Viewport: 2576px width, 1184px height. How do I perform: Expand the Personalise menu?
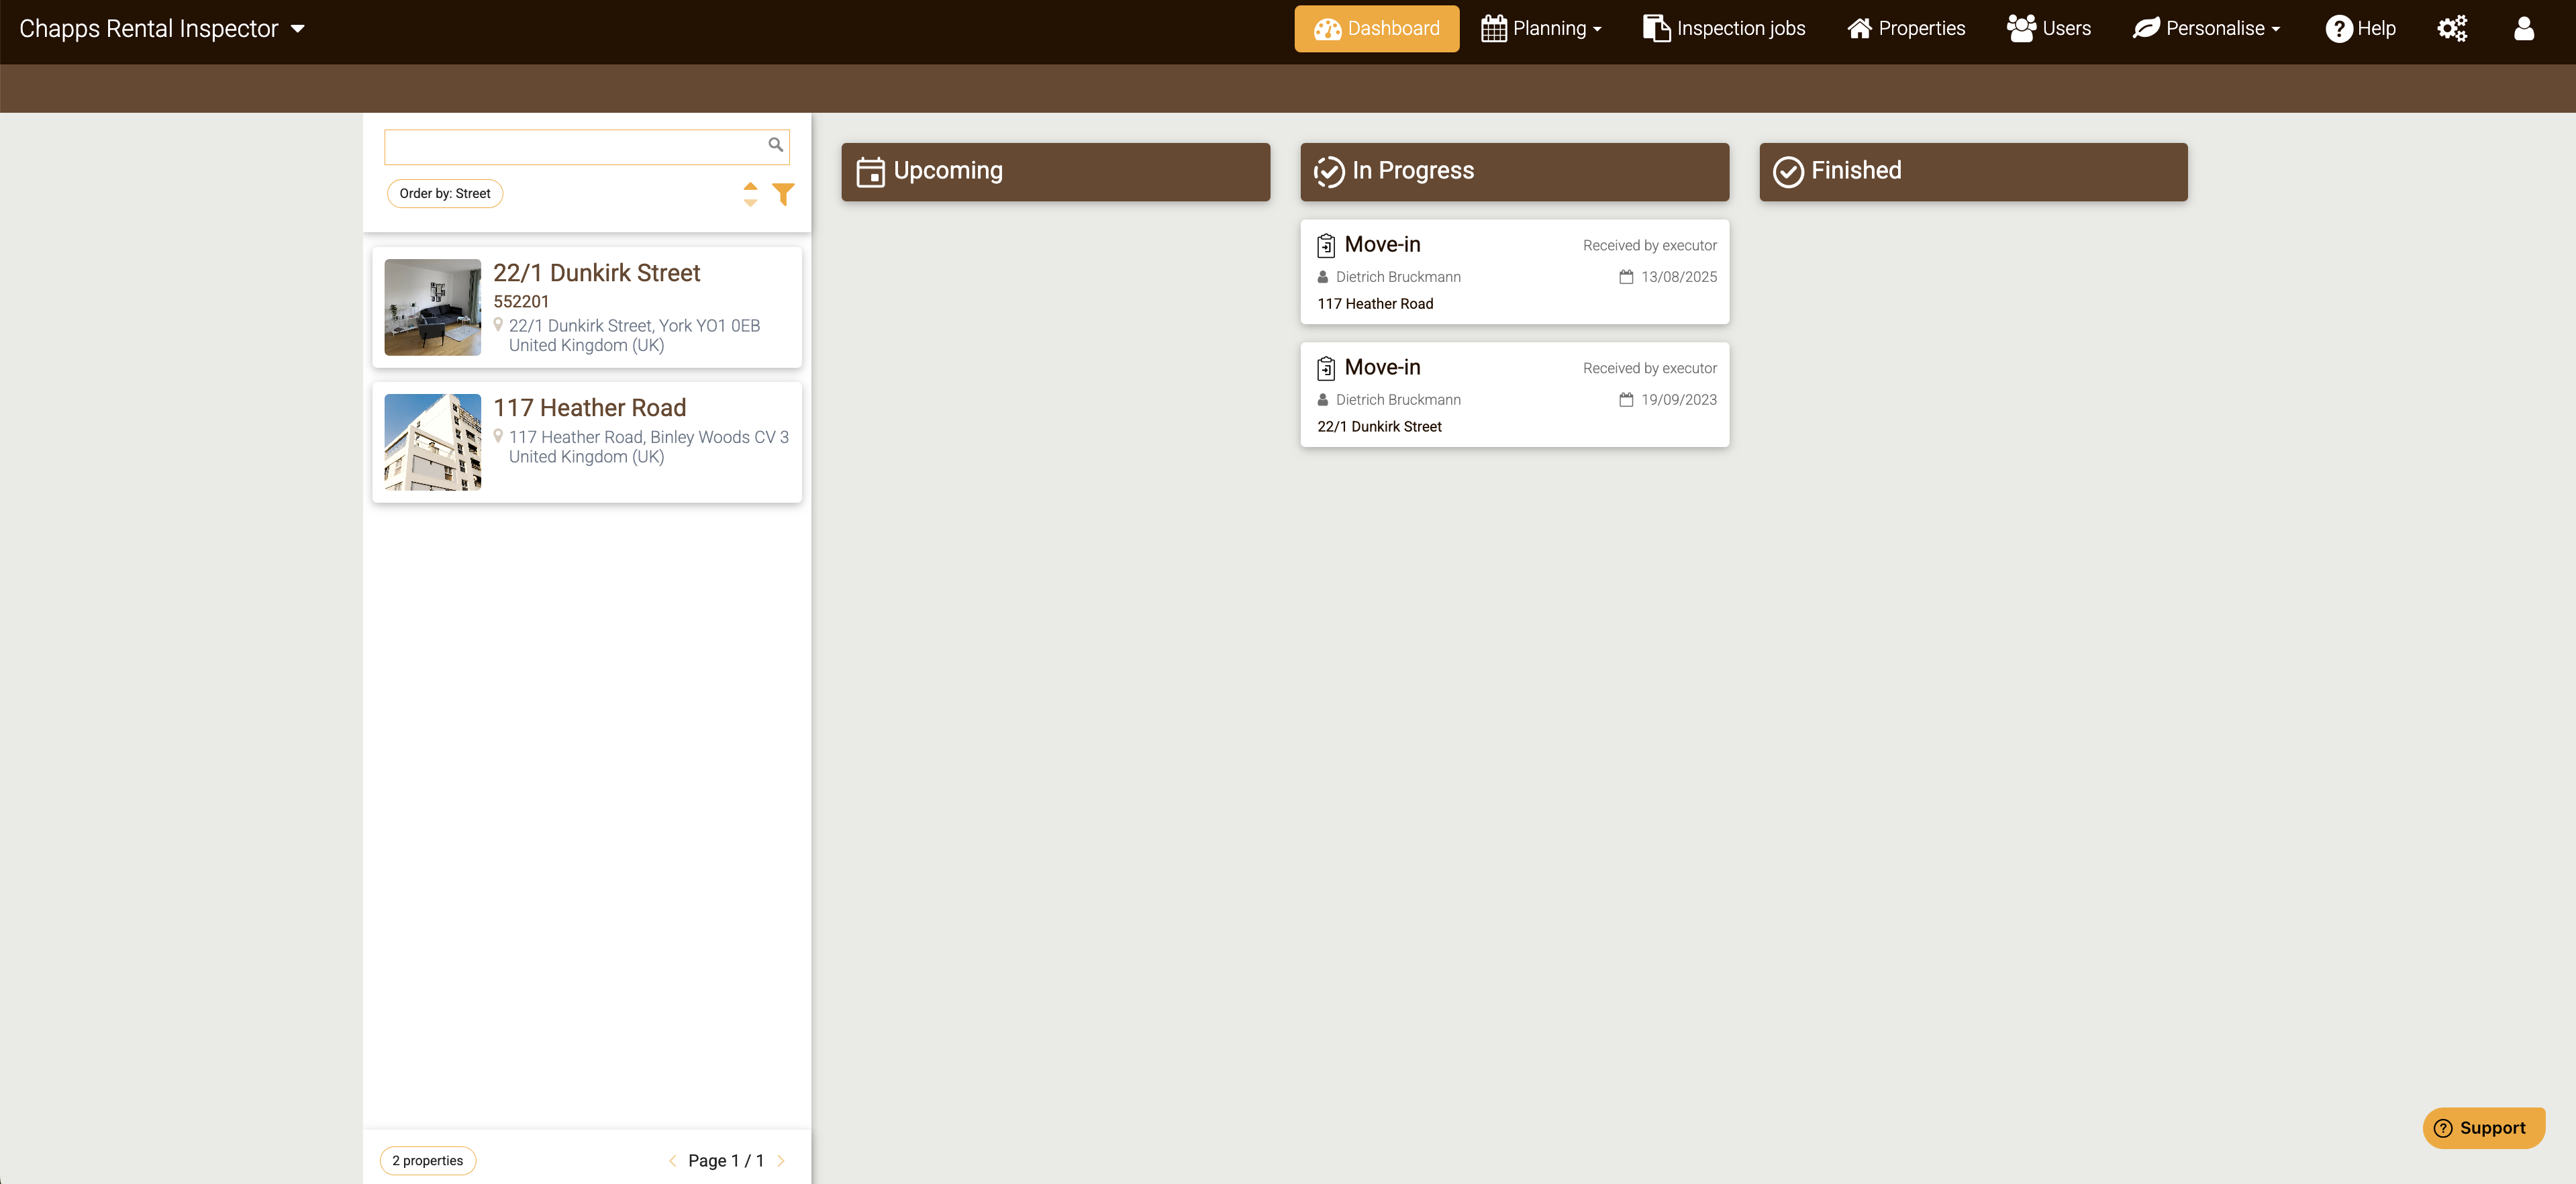[2207, 28]
